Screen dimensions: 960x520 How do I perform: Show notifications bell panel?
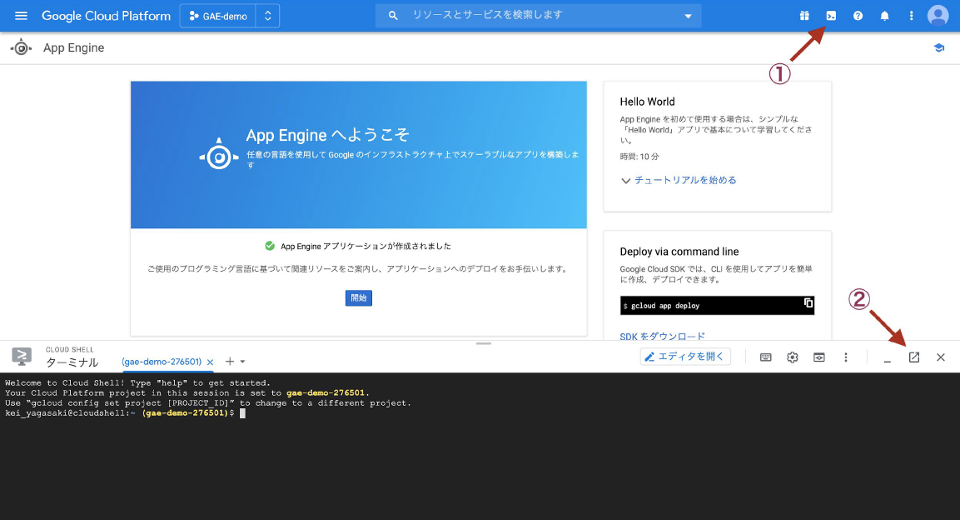[x=885, y=16]
